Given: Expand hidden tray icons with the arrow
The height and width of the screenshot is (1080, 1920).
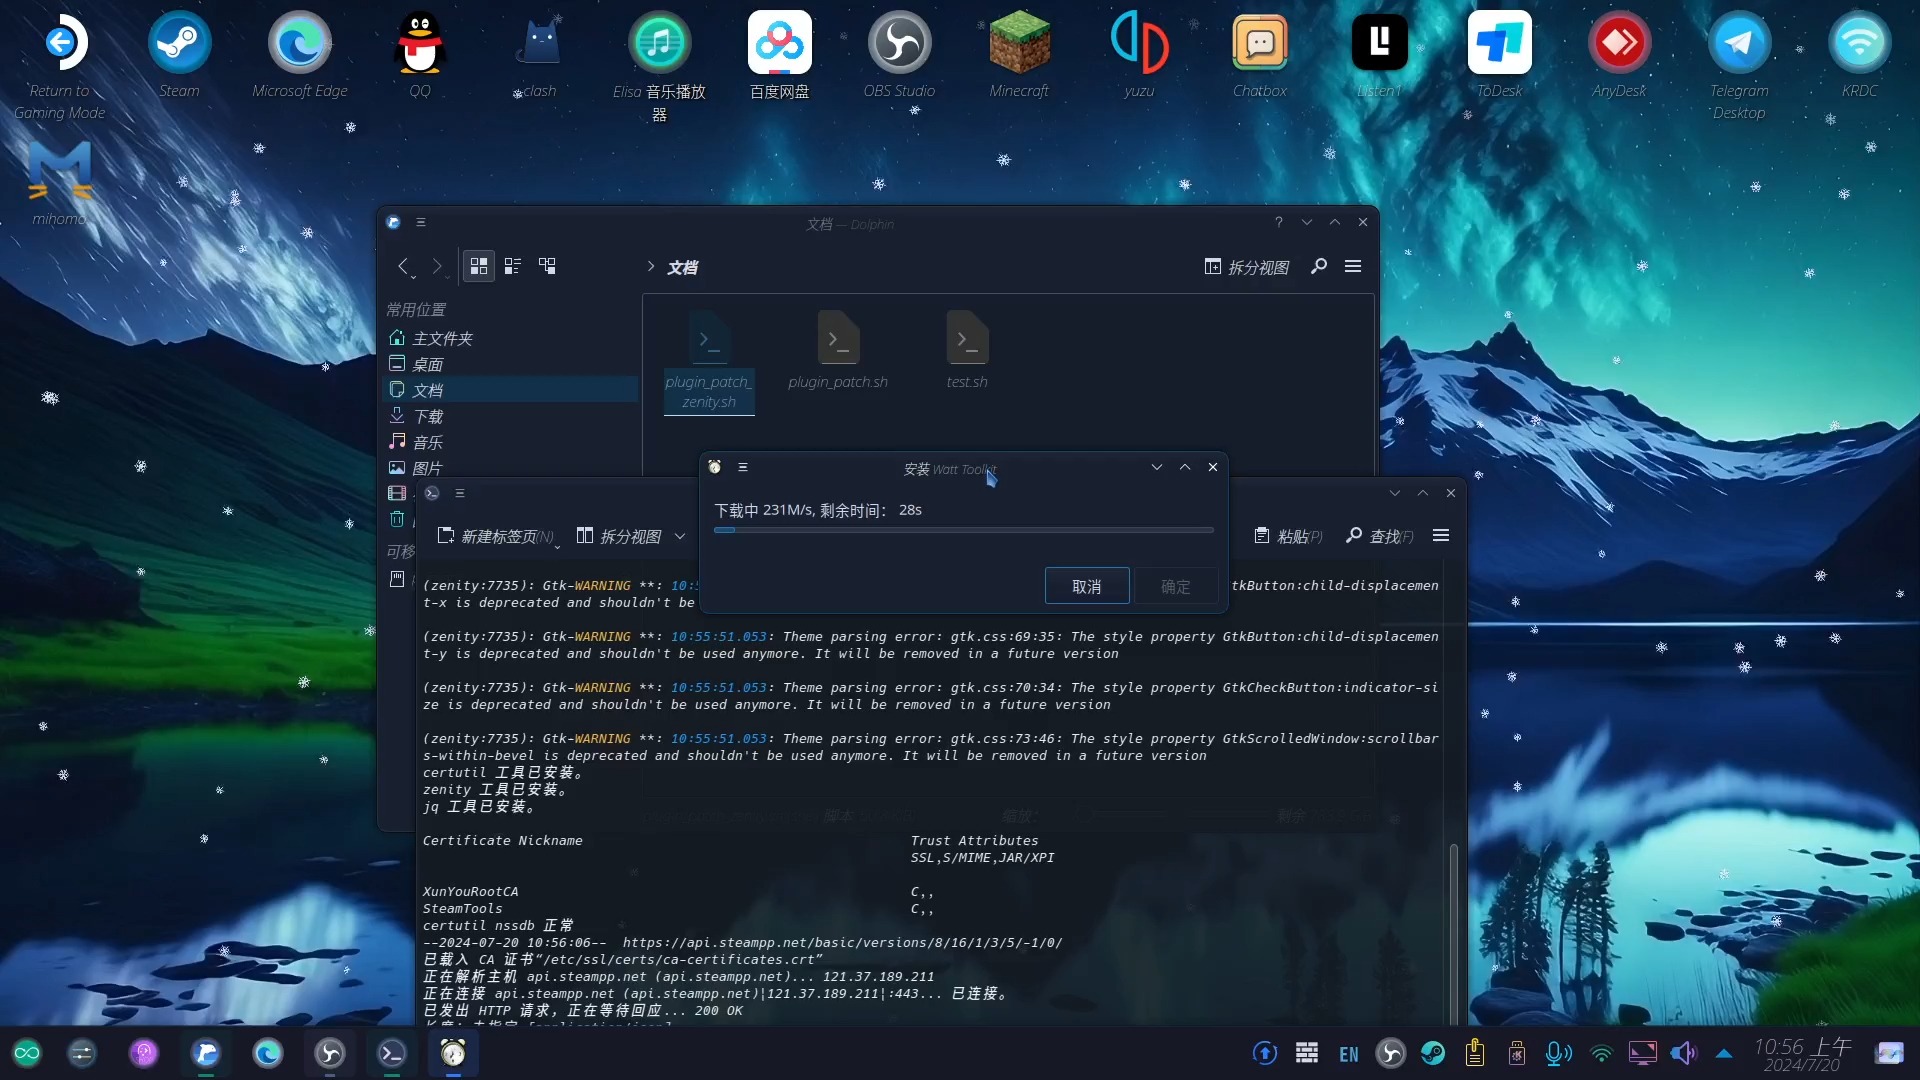Looking at the screenshot, I should tap(1724, 1053).
